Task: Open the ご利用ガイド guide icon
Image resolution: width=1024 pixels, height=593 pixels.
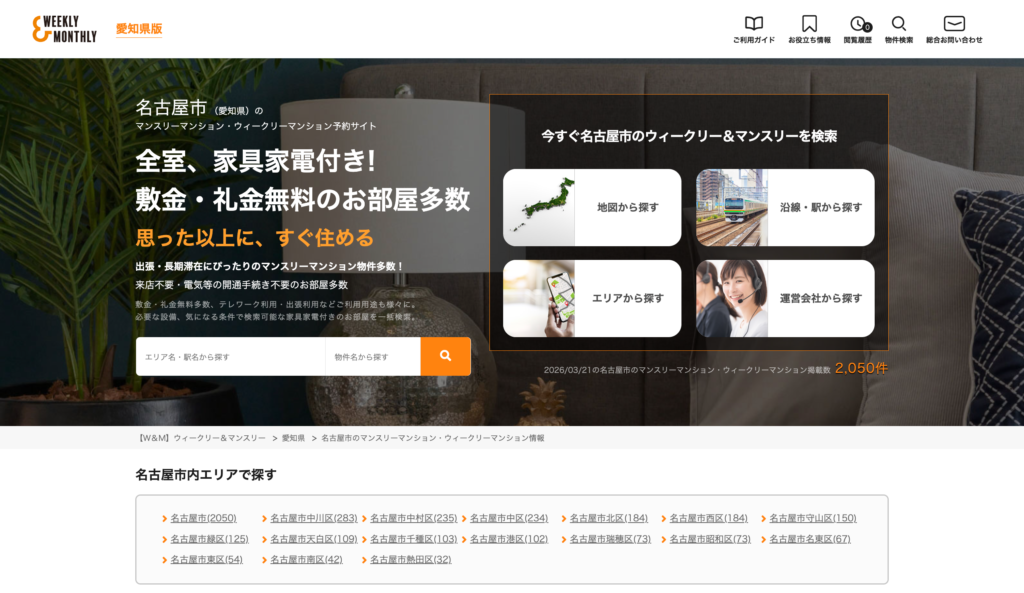Action: coord(753,26)
